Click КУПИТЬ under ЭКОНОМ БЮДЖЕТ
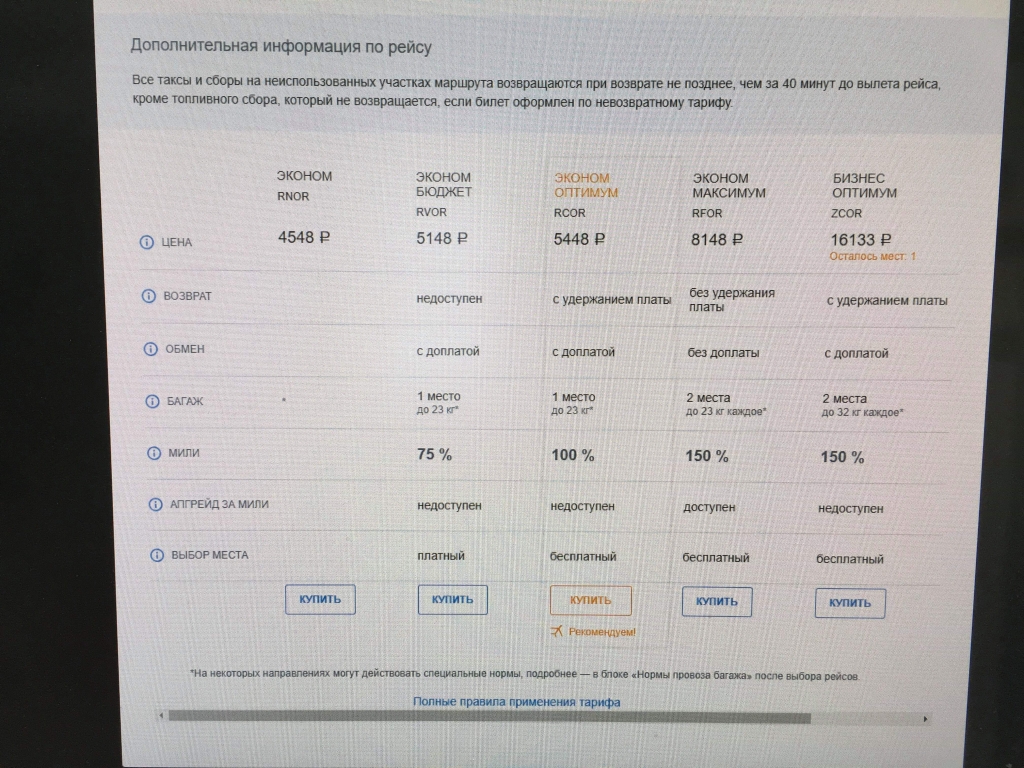1024x768 pixels. click(453, 600)
